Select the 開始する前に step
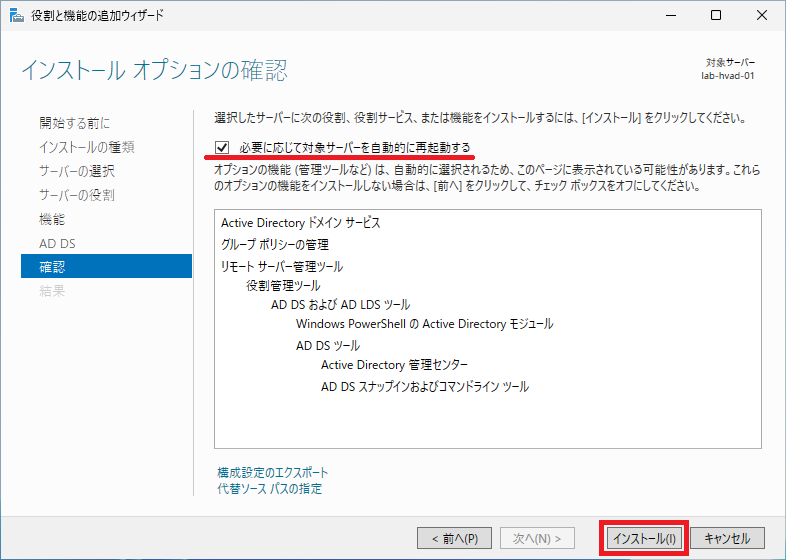Image resolution: width=786 pixels, height=560 pixels. coord(75,123)
